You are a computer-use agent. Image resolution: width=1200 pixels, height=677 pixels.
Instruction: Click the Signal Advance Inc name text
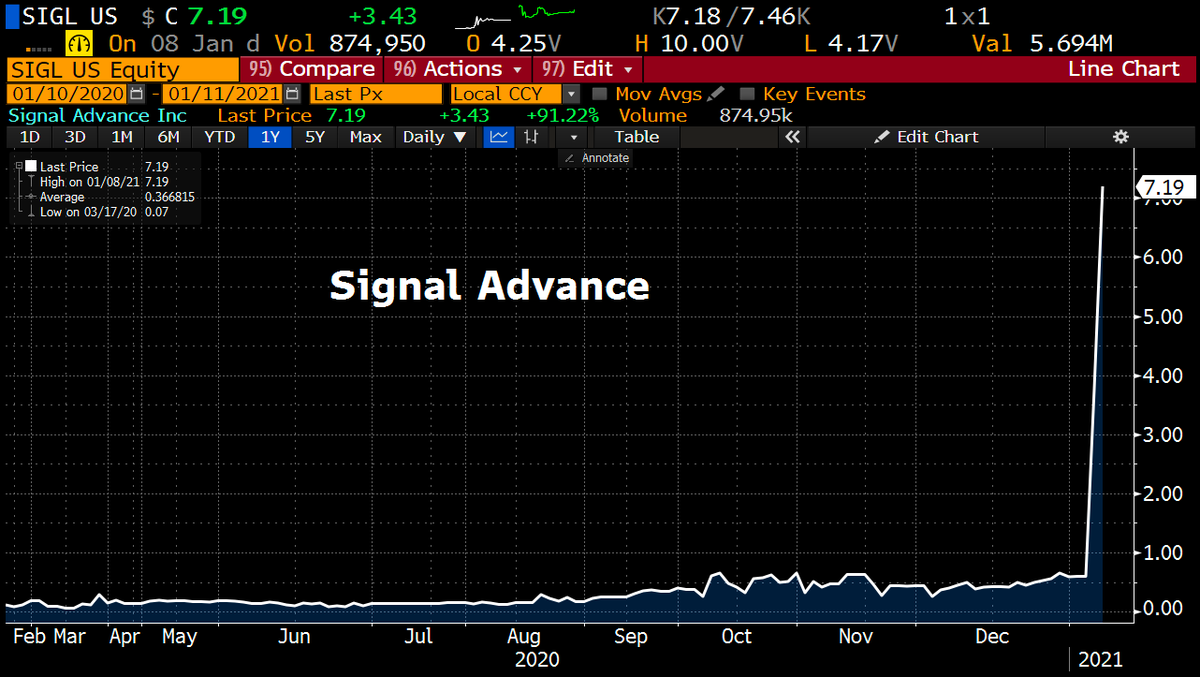click(96, 115)
